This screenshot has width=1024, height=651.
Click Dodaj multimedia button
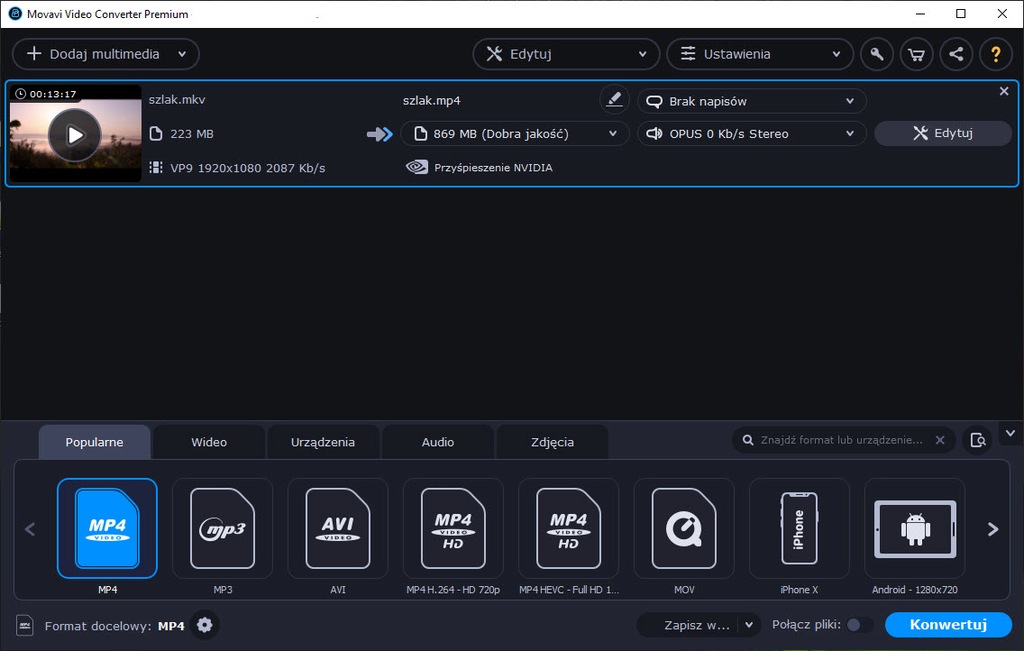point(105,54)
